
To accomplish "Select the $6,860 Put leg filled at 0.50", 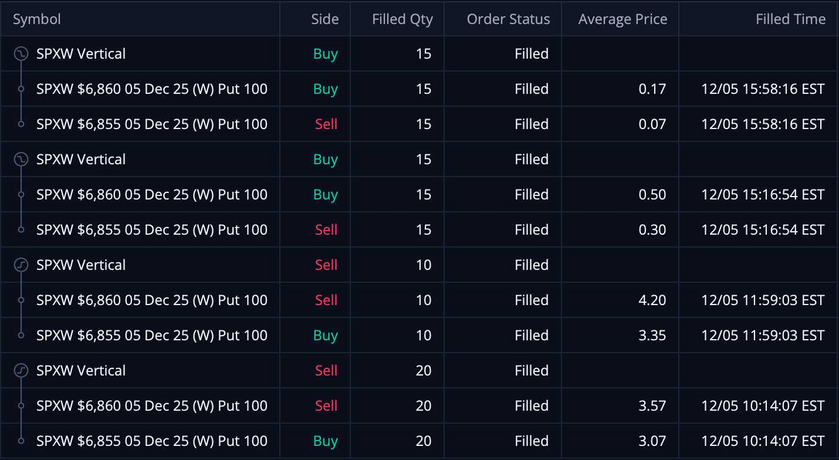I will click(151, 194).
